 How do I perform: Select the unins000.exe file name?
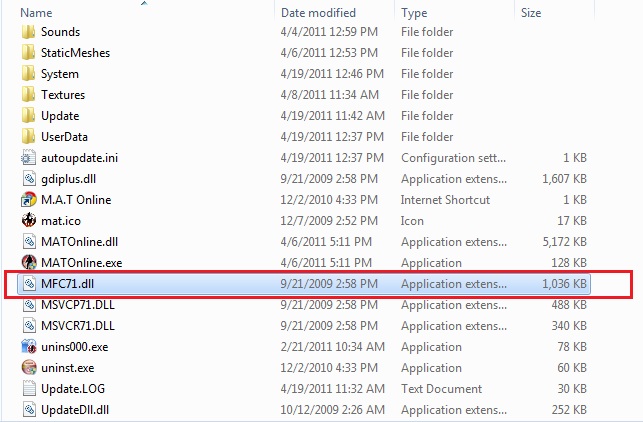click(75, 347)
